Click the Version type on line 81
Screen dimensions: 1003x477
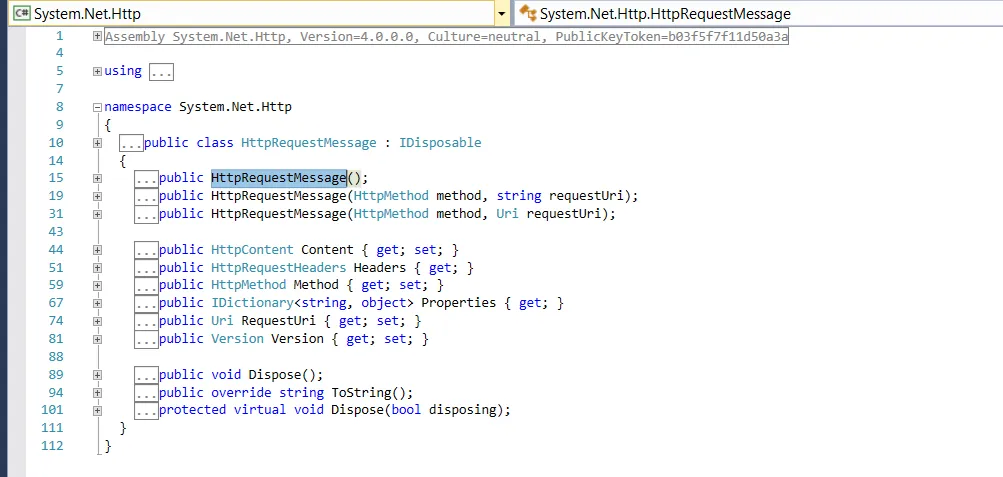[237, 338]
